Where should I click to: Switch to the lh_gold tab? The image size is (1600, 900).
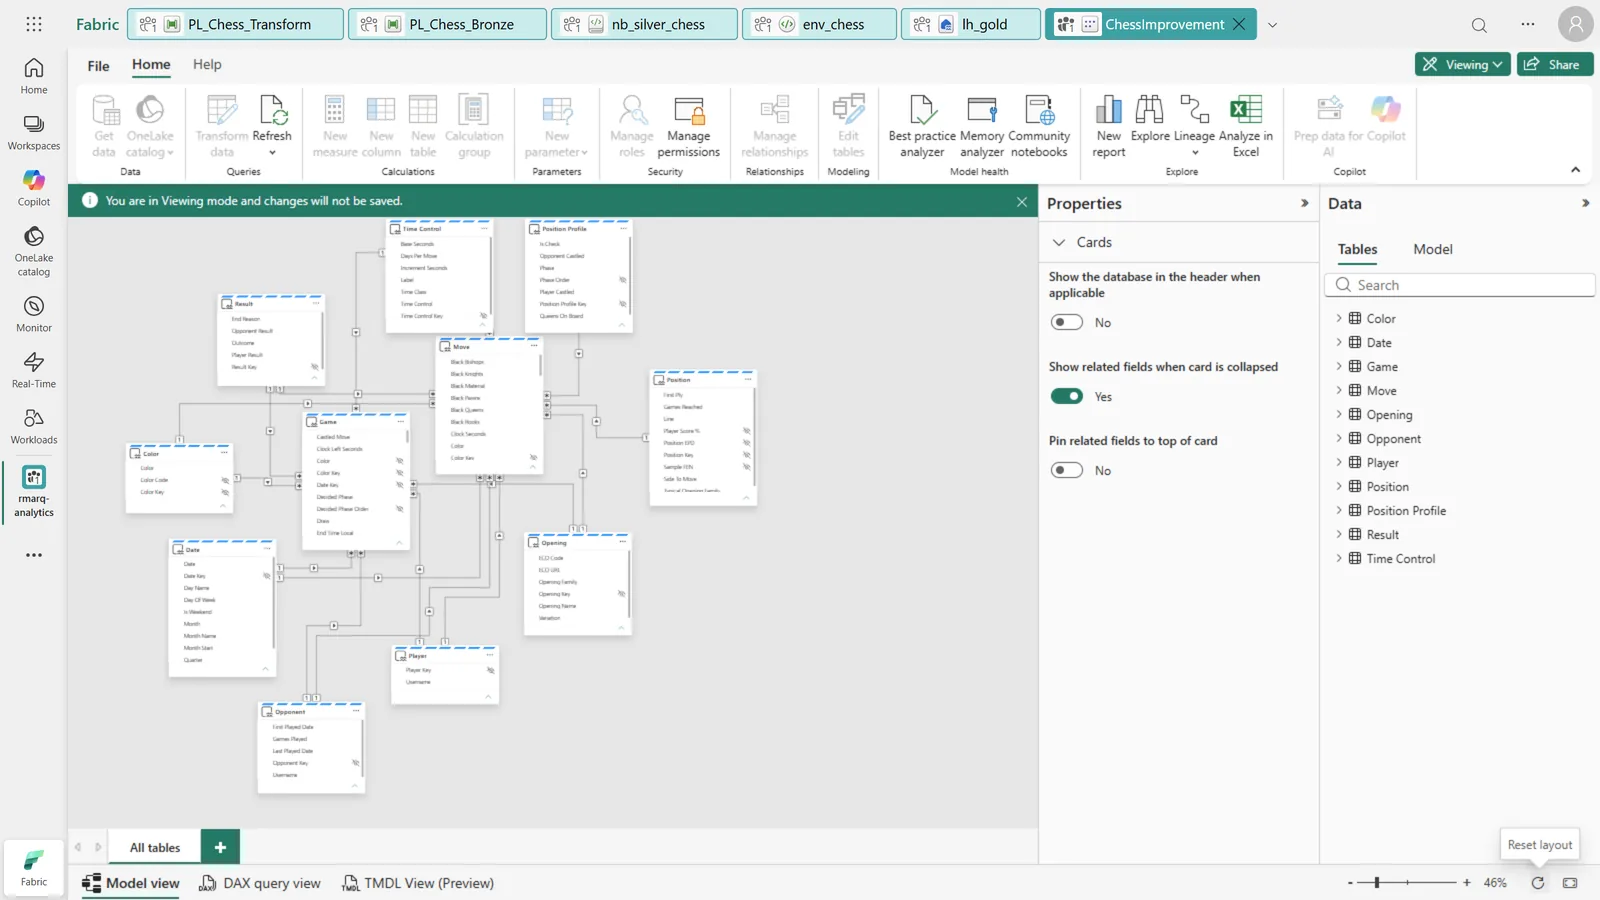pyautogui.click(x=970, y=24)
